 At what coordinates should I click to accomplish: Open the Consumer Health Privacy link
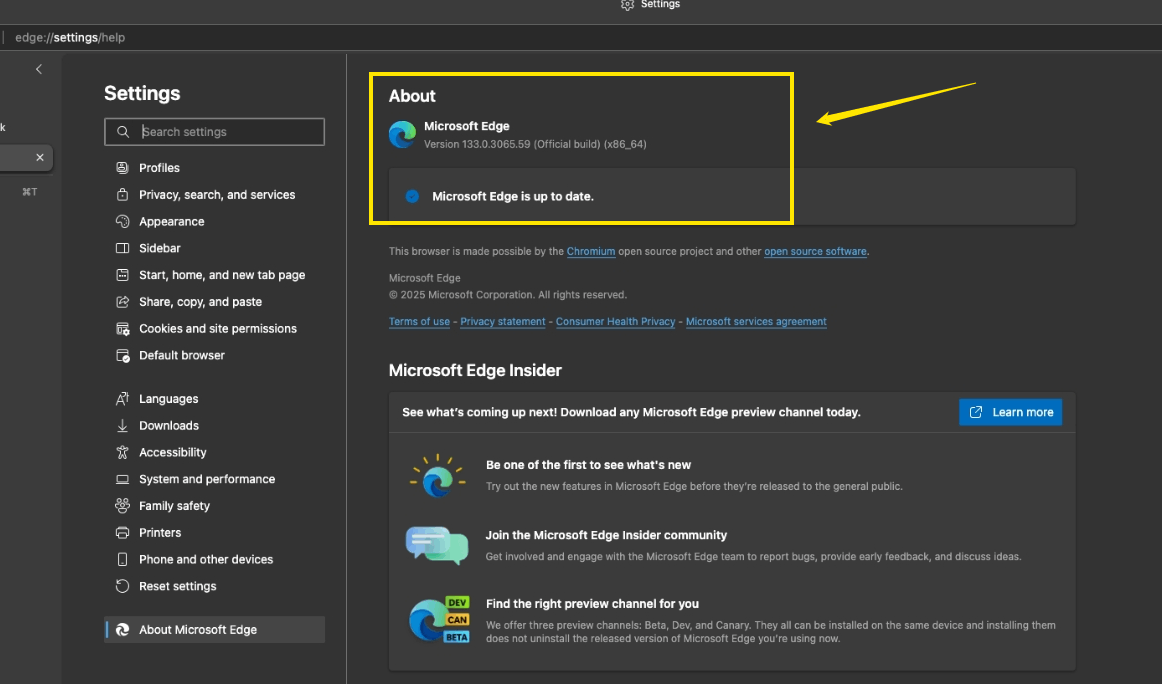[615, 322]
